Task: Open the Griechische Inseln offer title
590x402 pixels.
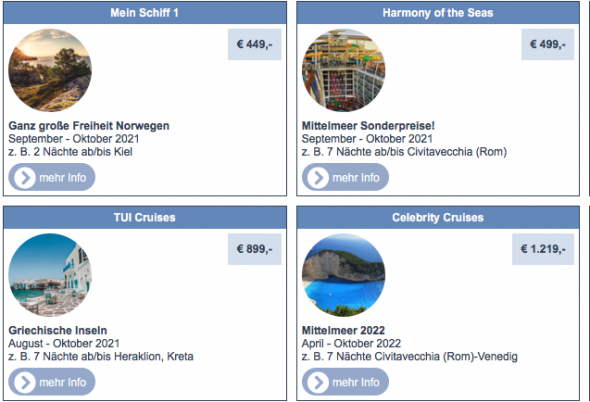Action: tap(58, 330)
